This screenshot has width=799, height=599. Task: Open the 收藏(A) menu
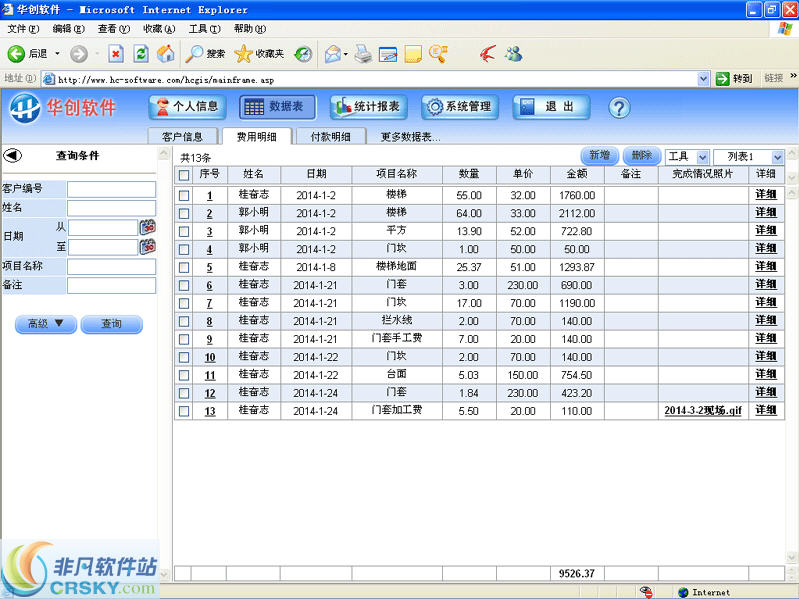click(x=159, y=29)
